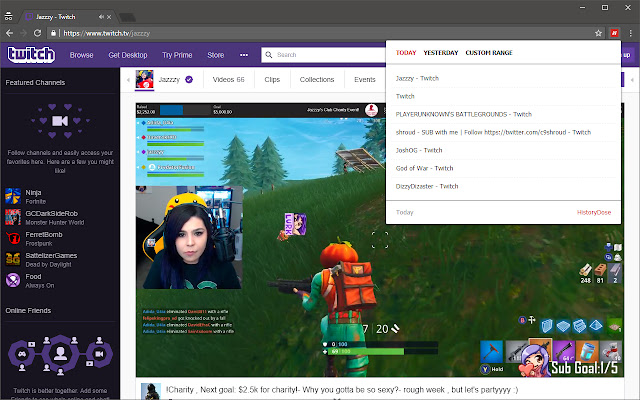The height and width of the screenshot is (400, 640).
Task: Click the GCDarkSideRob channel name
Action: [51, 213]
